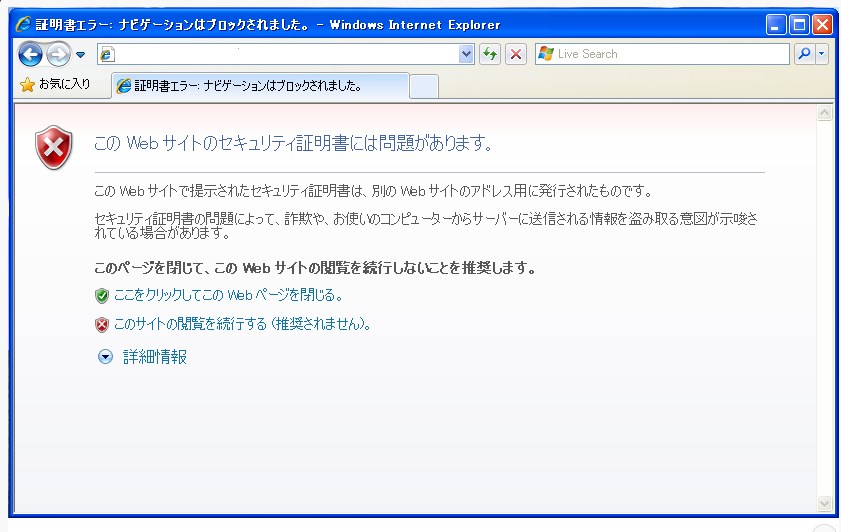Expand the address bar history dropdown
This screenshot has height=532, width=841.
pos(466,54)
